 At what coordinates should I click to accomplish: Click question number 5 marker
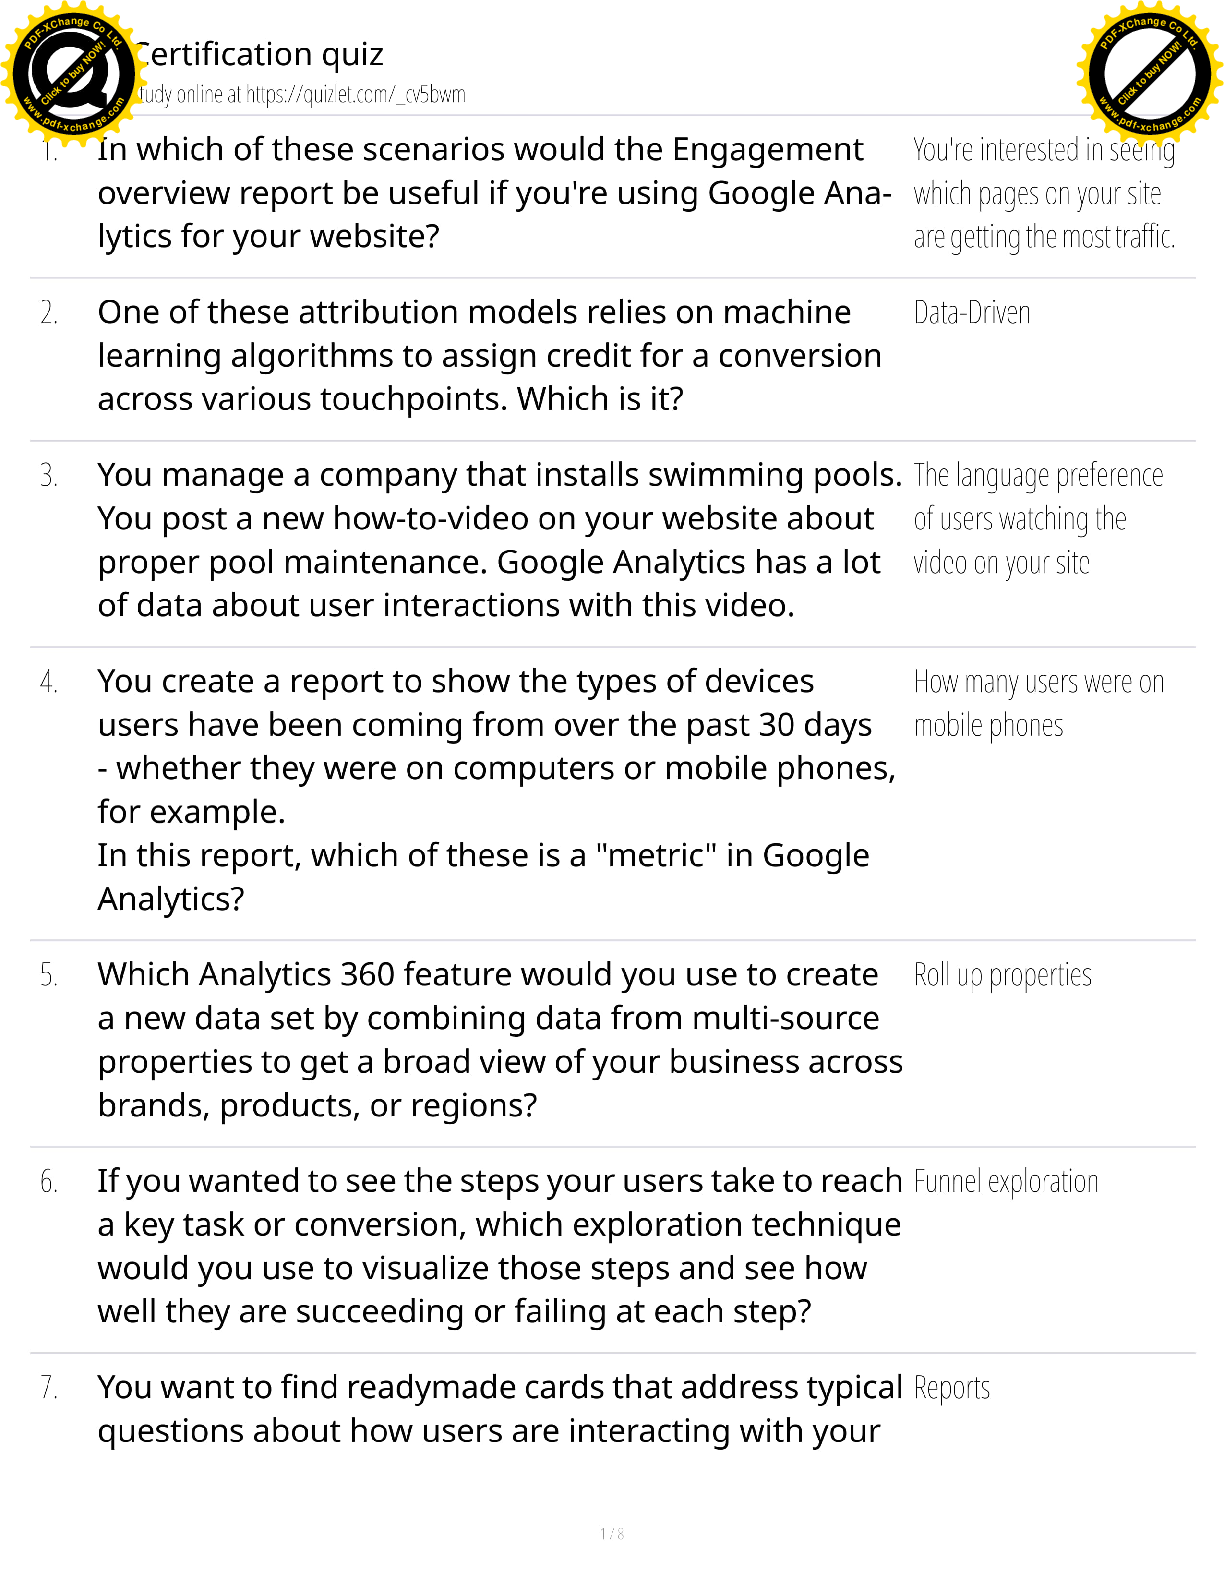pos(49,976)
